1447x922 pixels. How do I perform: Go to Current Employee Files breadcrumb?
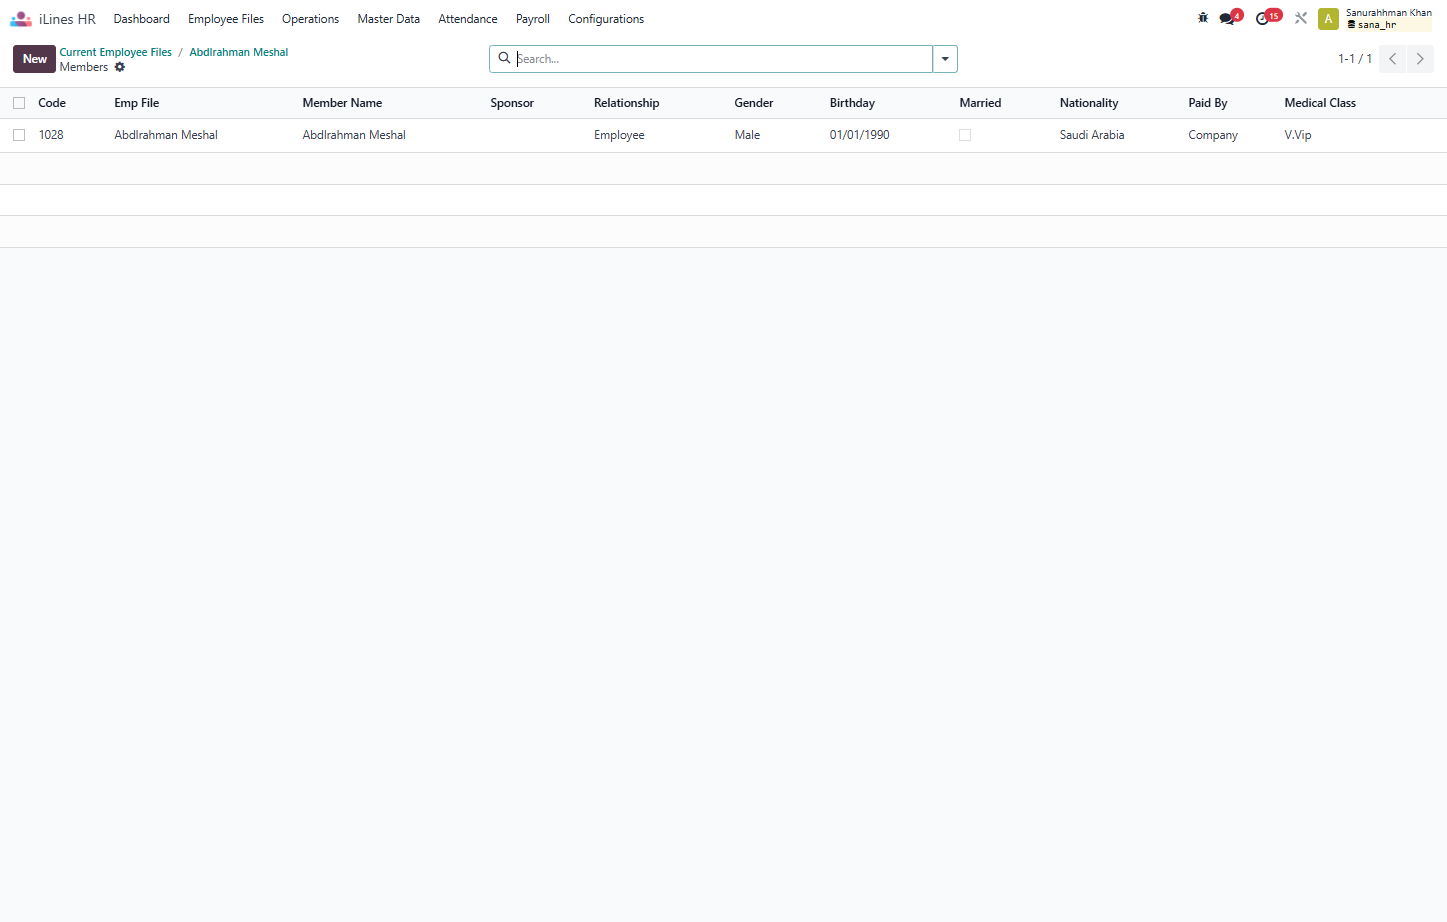[116, 52]
